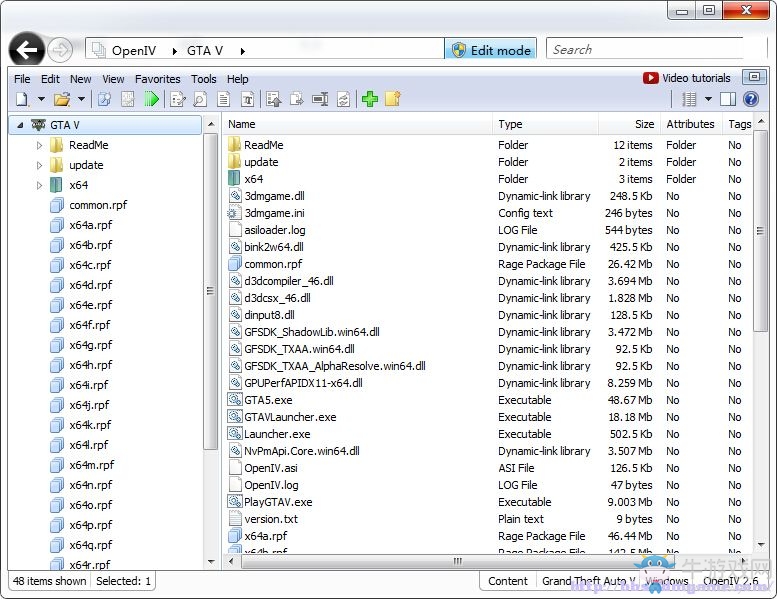Open the breadcrumb arrow after OpenIV
This screenshot has width=777, height=599.
[174, 51]
